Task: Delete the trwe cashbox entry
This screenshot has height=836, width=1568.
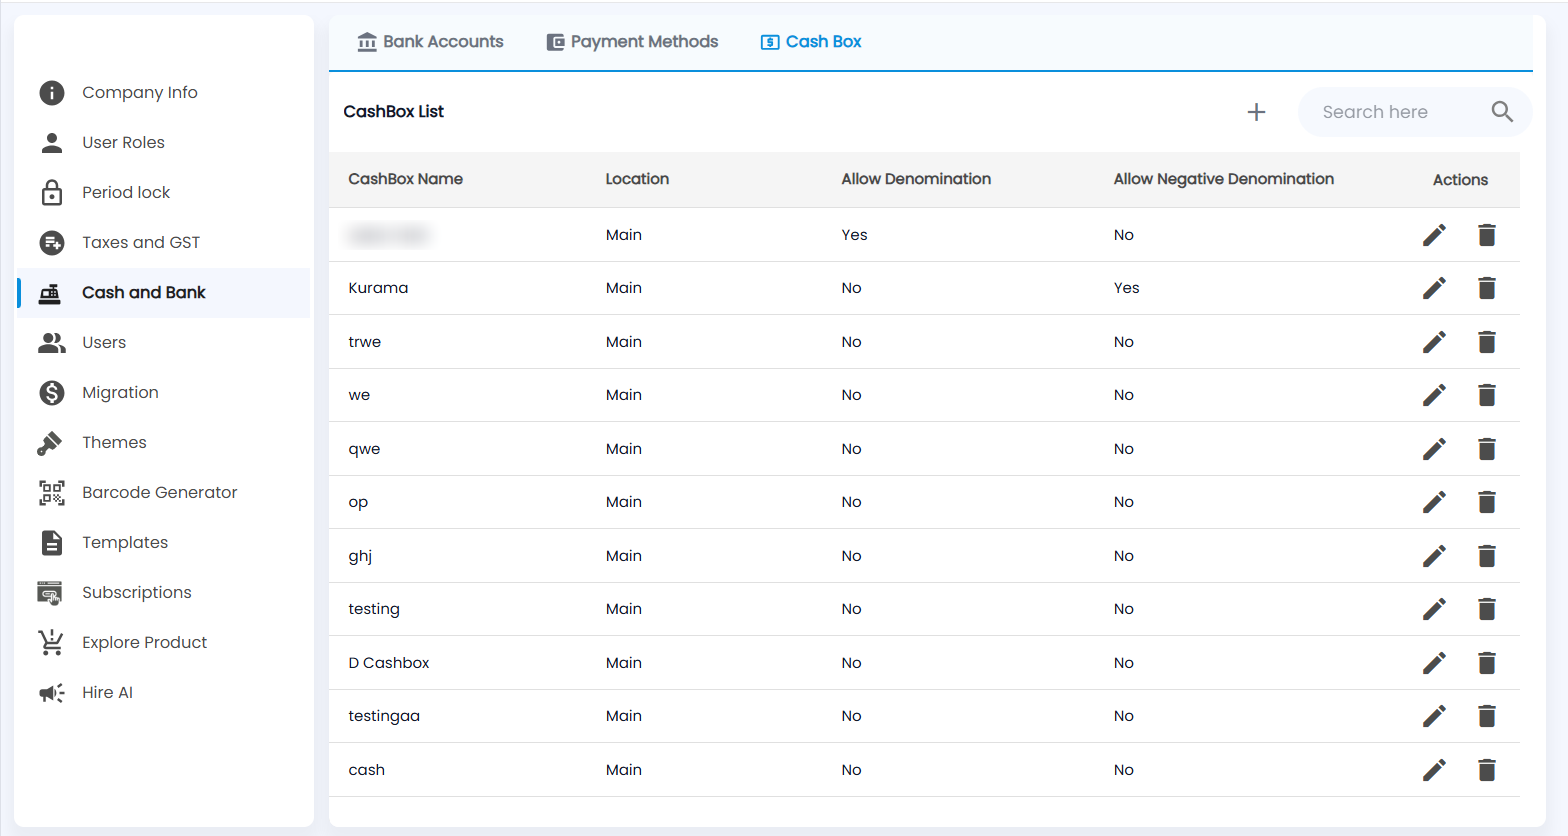Action: (x=1487, y=342)
